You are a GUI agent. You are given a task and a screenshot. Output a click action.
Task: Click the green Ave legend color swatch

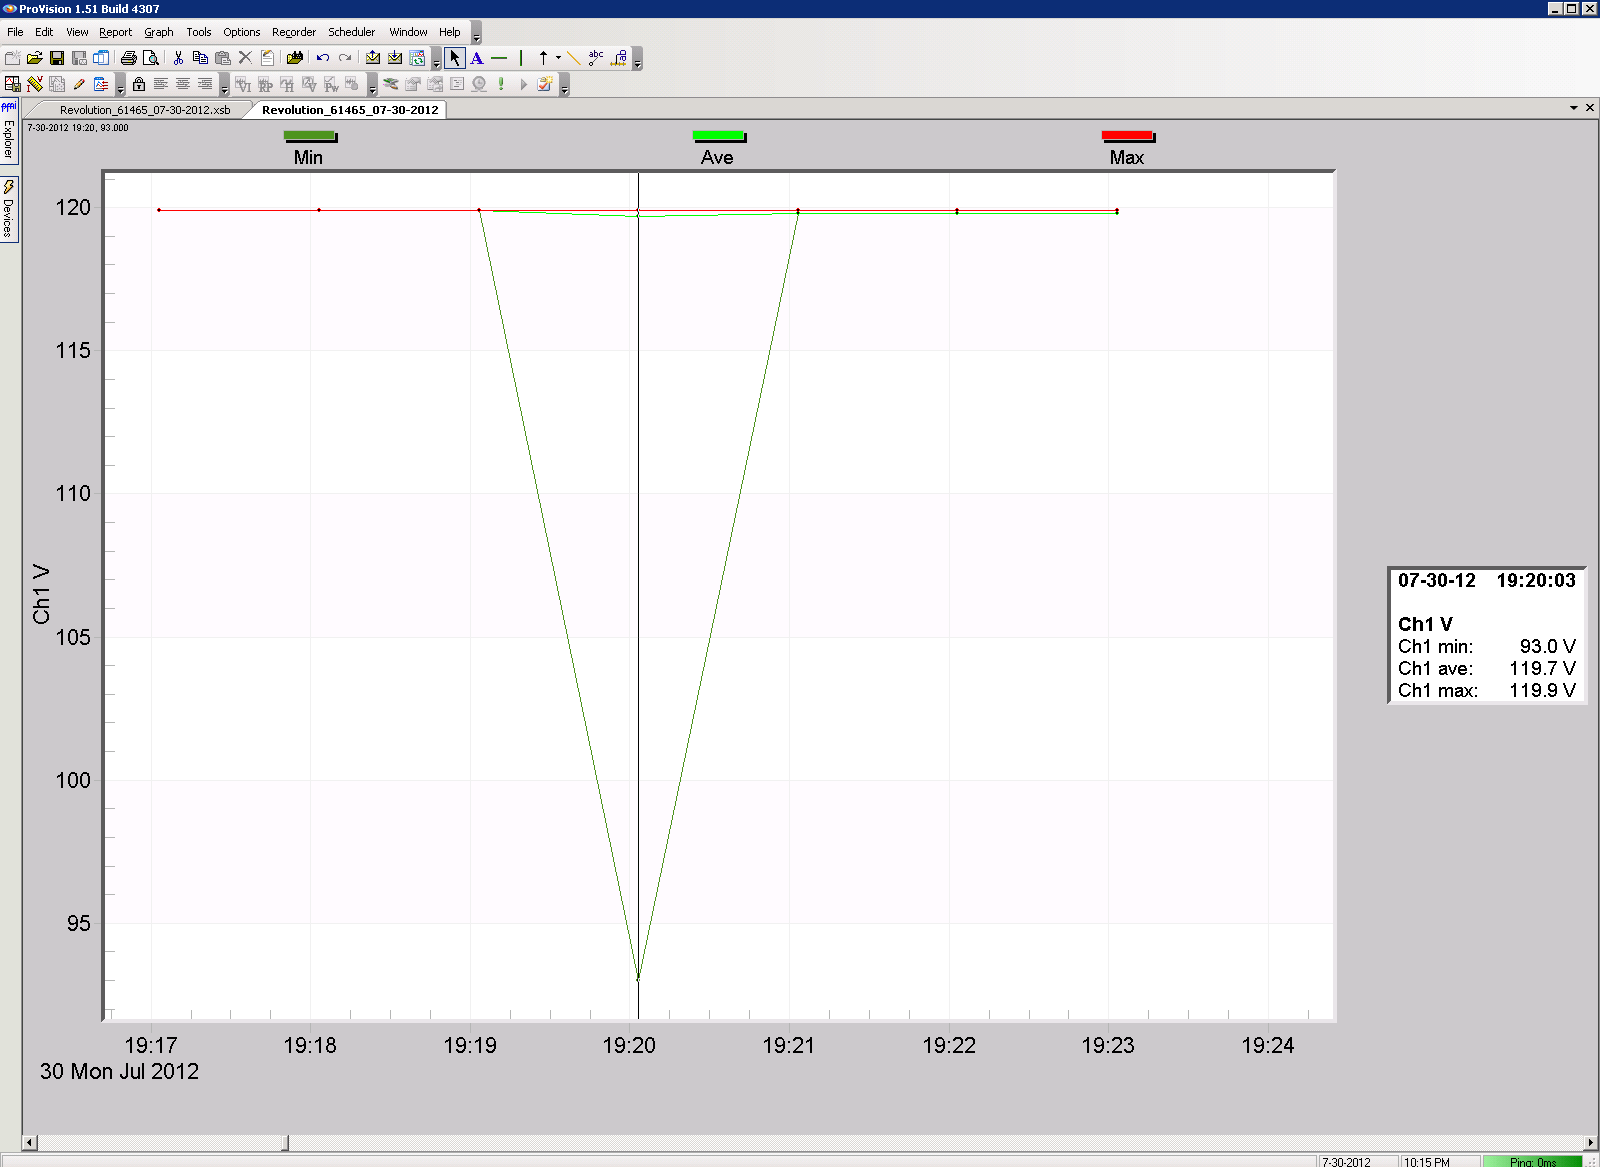tap(718, 135)
